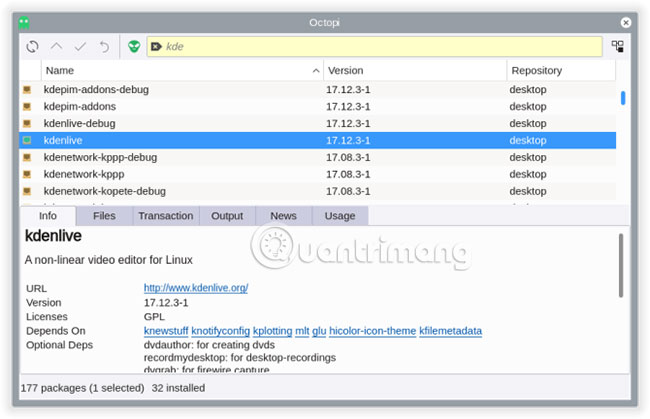
Task: Click the Info panel scrollbar handle
Action: tap(621, 265)
